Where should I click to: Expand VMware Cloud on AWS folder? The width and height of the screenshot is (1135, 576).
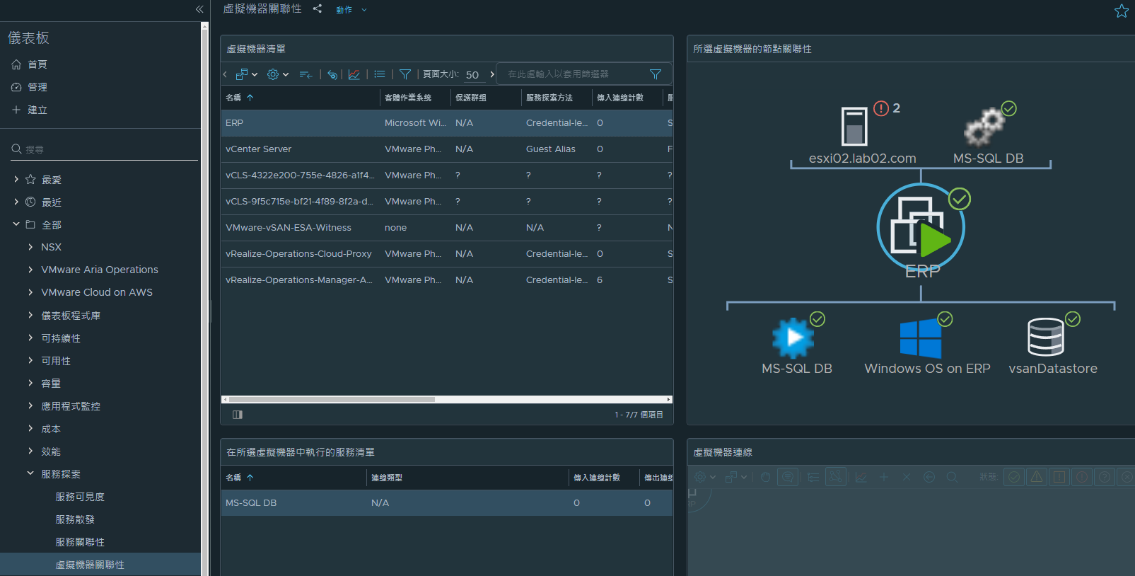point(30,292)
